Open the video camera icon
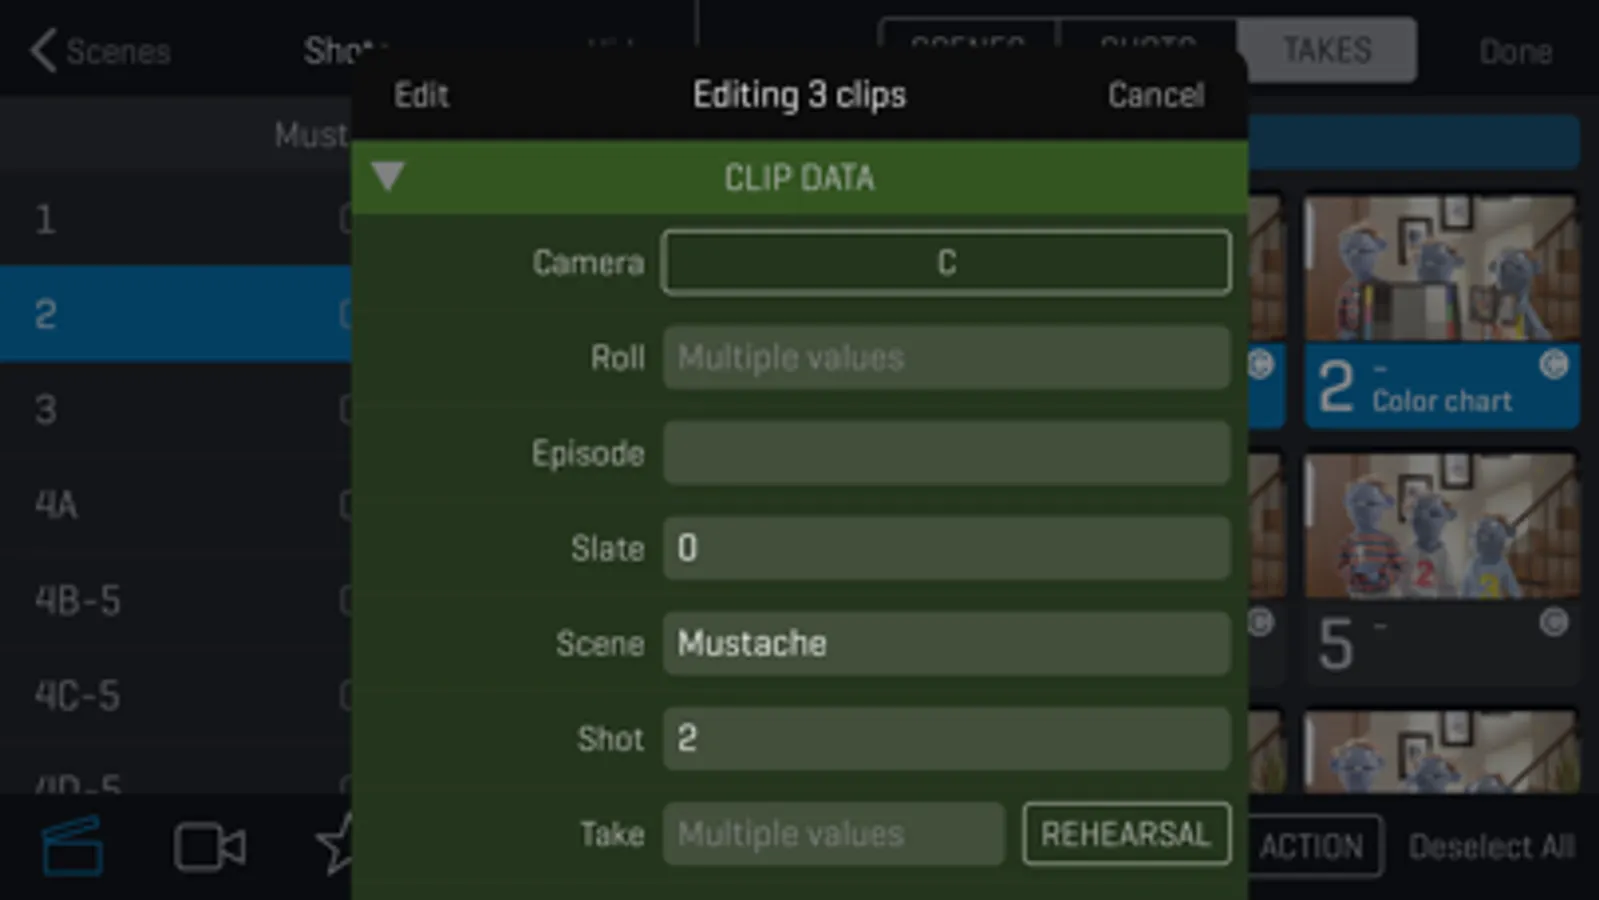This screenshot has width=1599, height=900. point(209,848)
